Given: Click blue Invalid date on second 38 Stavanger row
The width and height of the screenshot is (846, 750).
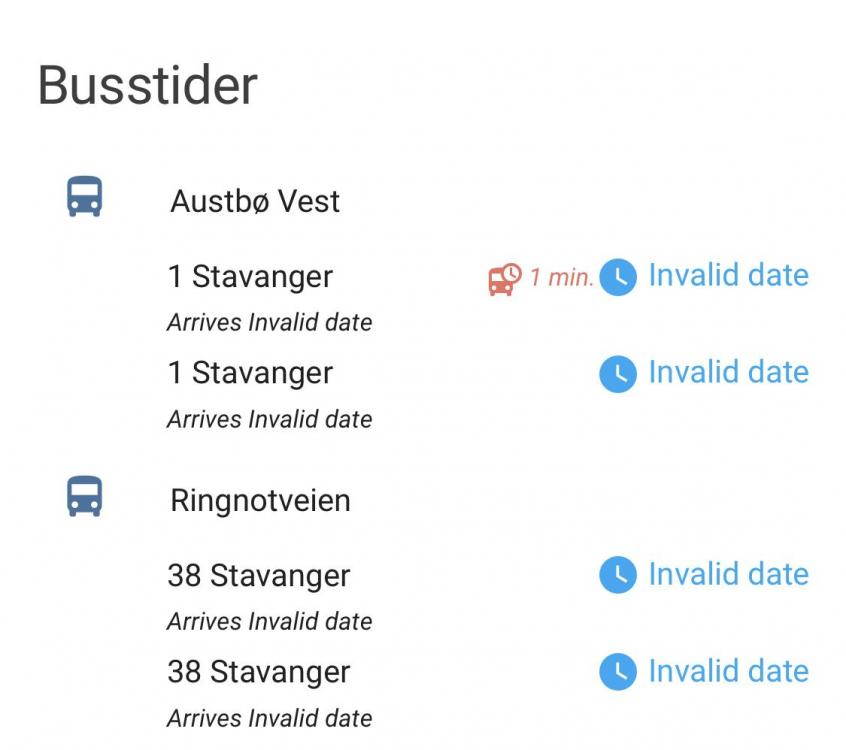Looking at the screenshot, I should [728, 671].
